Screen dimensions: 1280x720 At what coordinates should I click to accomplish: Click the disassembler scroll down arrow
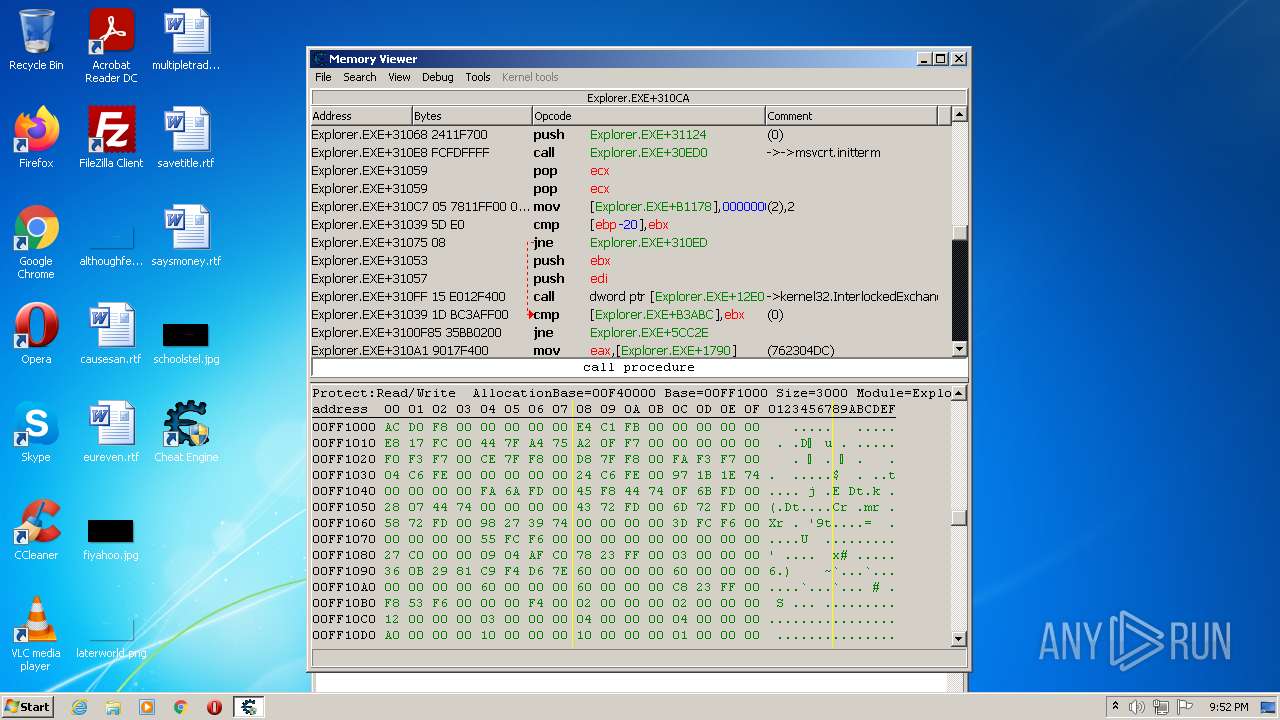pos(959,349)
